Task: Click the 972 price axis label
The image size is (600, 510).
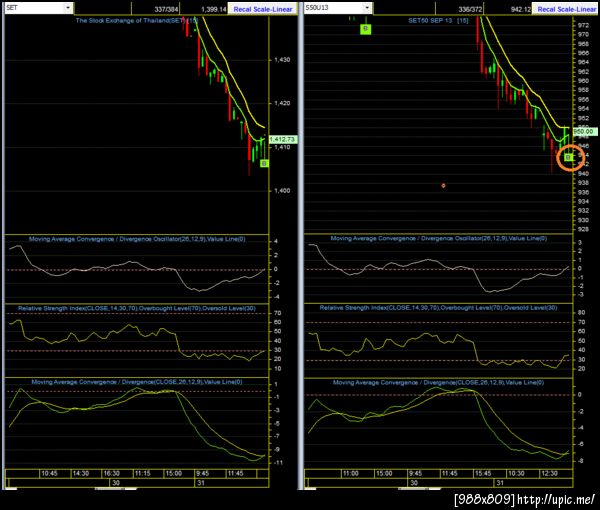Action: pos(583,25)
